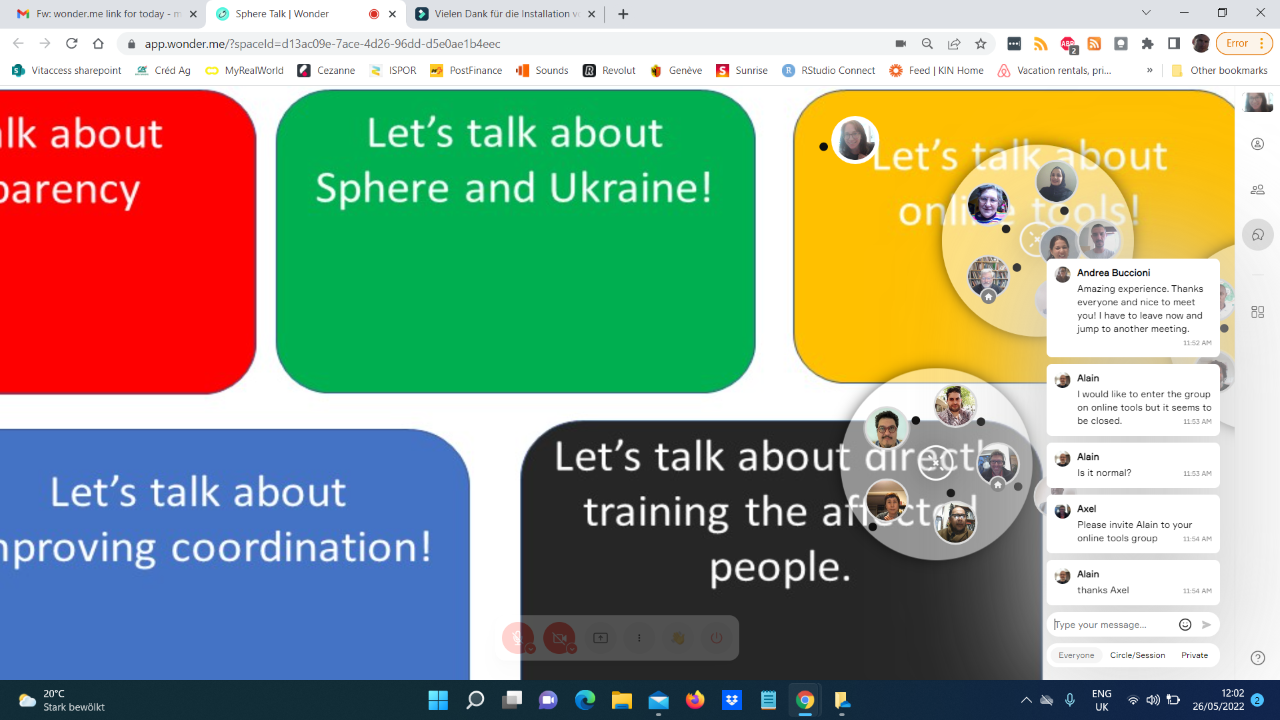The height and width of the screenshot is (720, 1280).
Task: Switch to the Private chat tab
Action: (1194, 656)
